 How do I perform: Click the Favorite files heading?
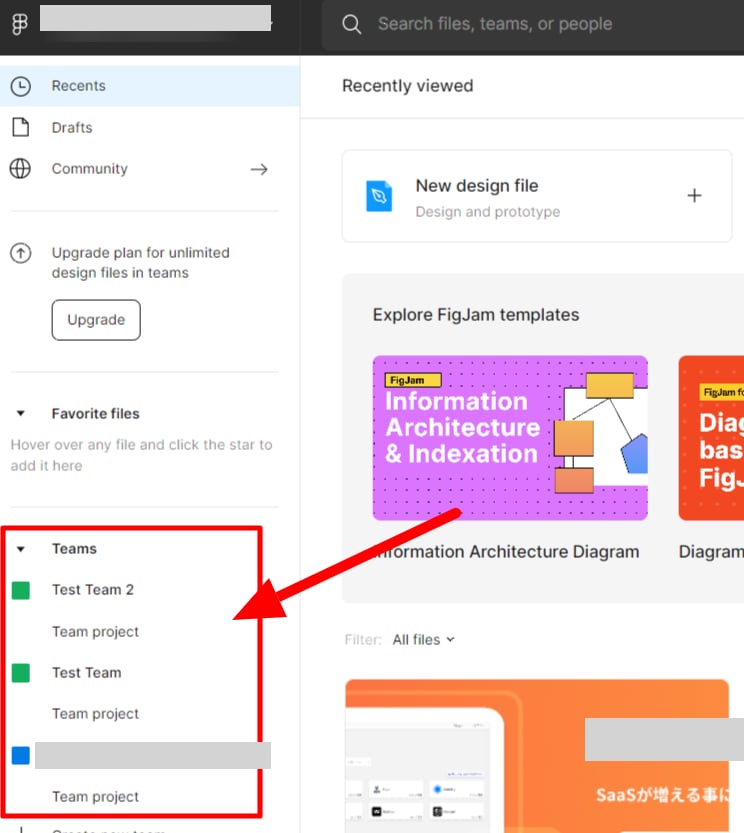click(96, 414)
